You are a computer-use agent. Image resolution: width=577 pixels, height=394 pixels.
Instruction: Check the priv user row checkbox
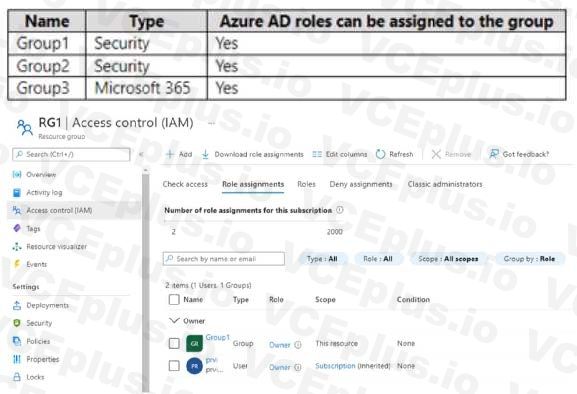click(x=174, y=366)
